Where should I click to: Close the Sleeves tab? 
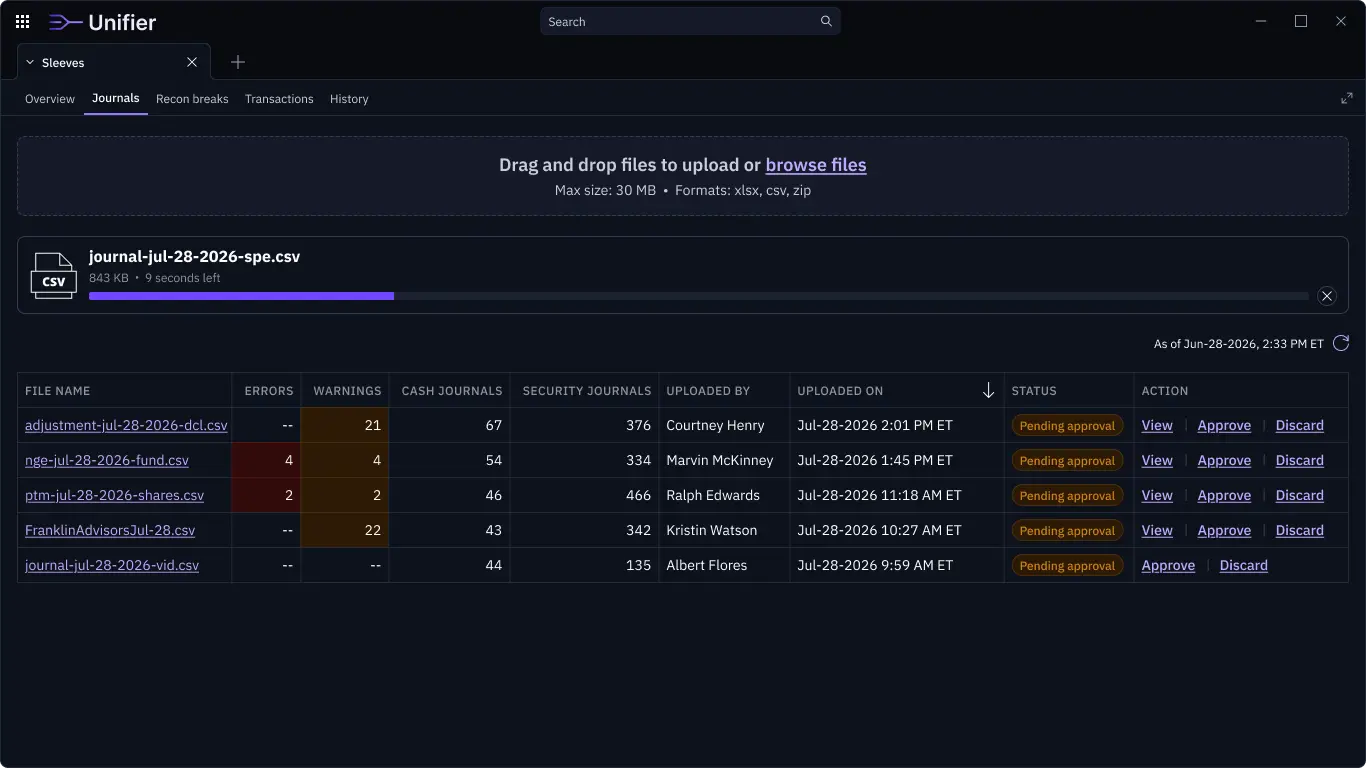(192, 62)
